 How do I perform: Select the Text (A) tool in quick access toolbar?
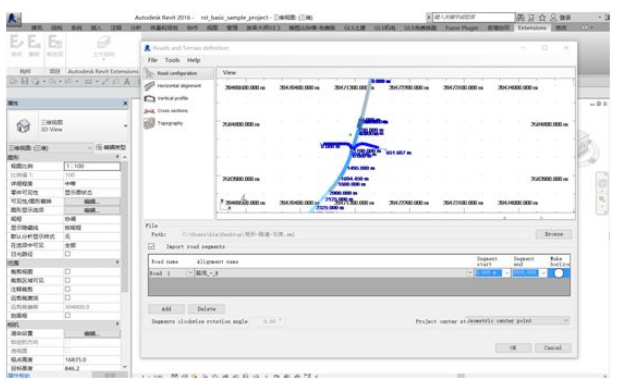coord(127,82)
